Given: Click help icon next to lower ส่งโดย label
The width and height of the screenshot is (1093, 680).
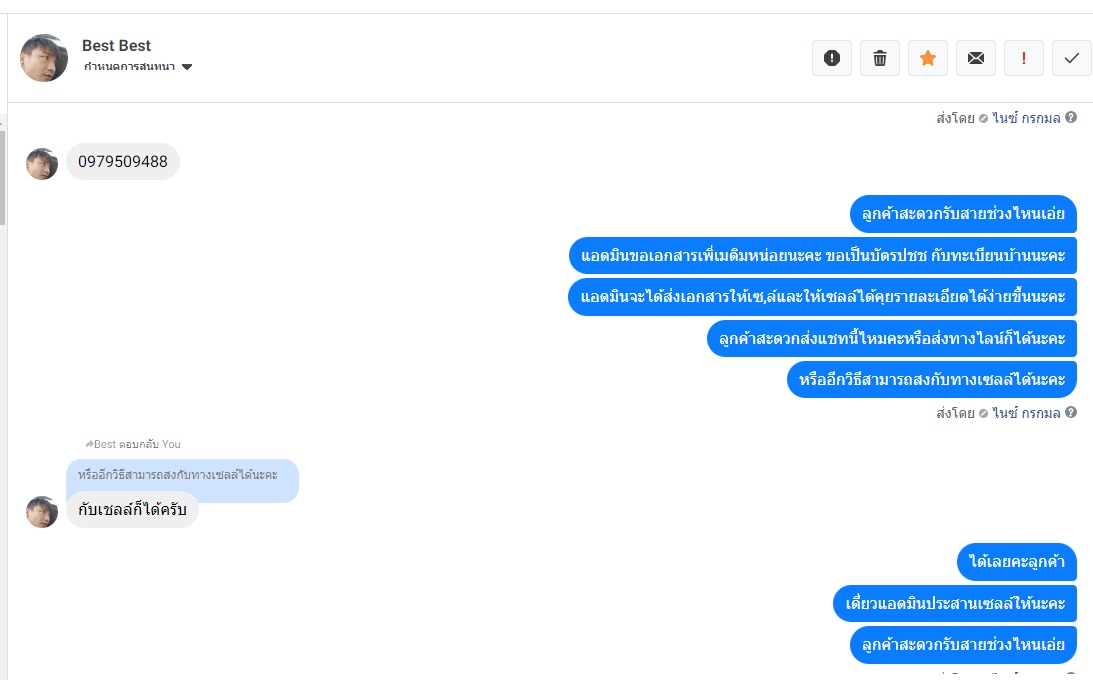Looking at the screenshot, I should (x=1071, y=412).
